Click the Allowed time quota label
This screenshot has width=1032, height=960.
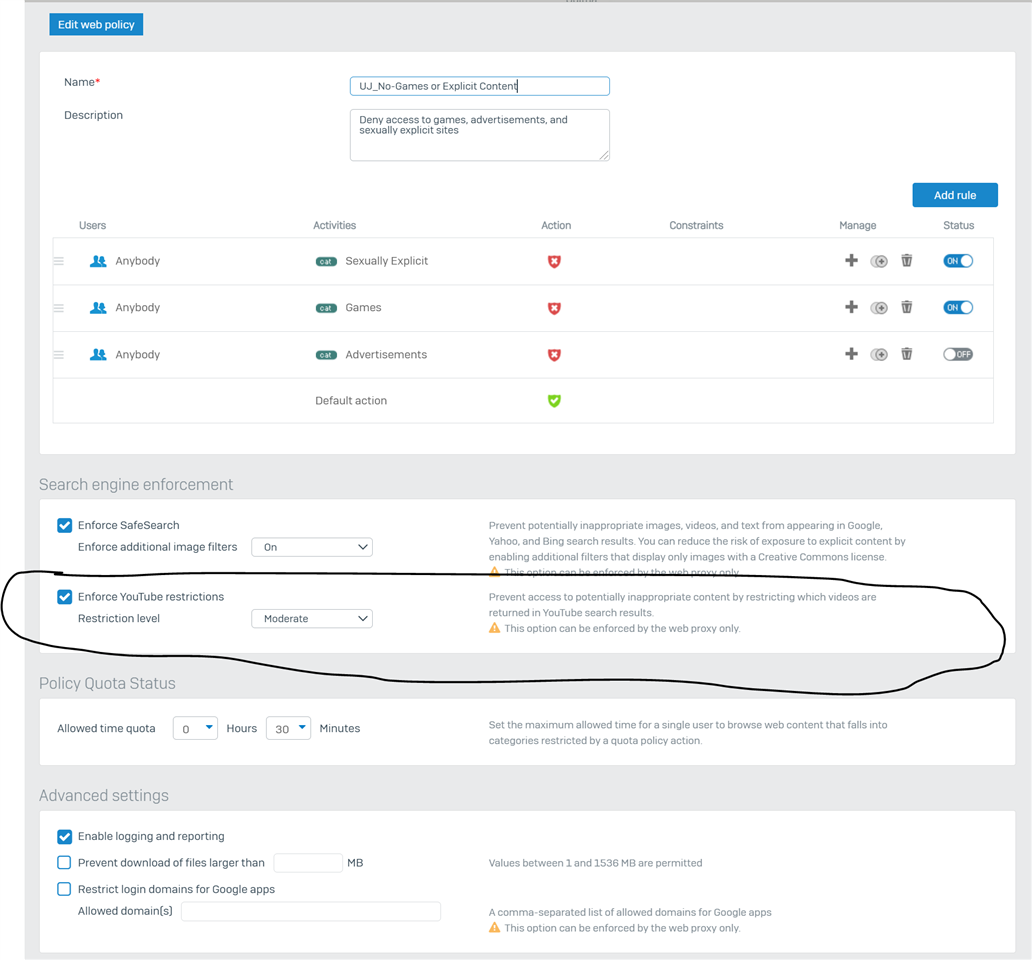(x=106, y=728)
